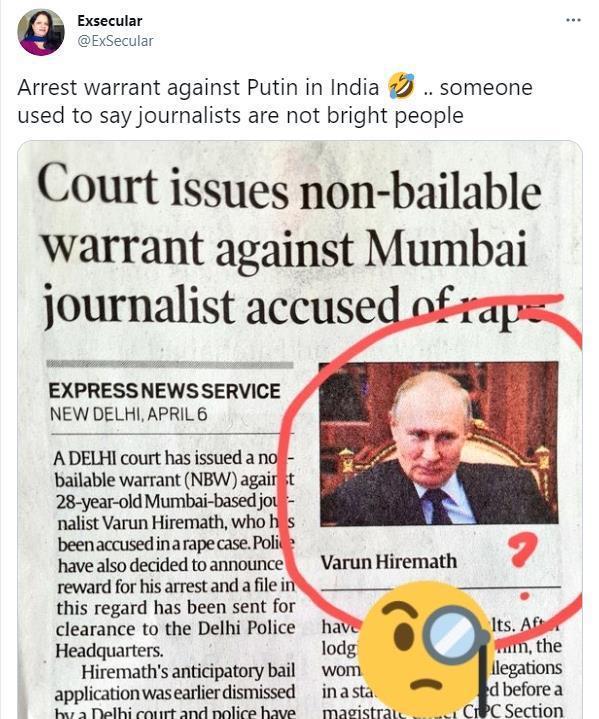Click "Hiremath's anticipatory bail" paragraph line
The image size is (599, 719).
click(188, 671)
